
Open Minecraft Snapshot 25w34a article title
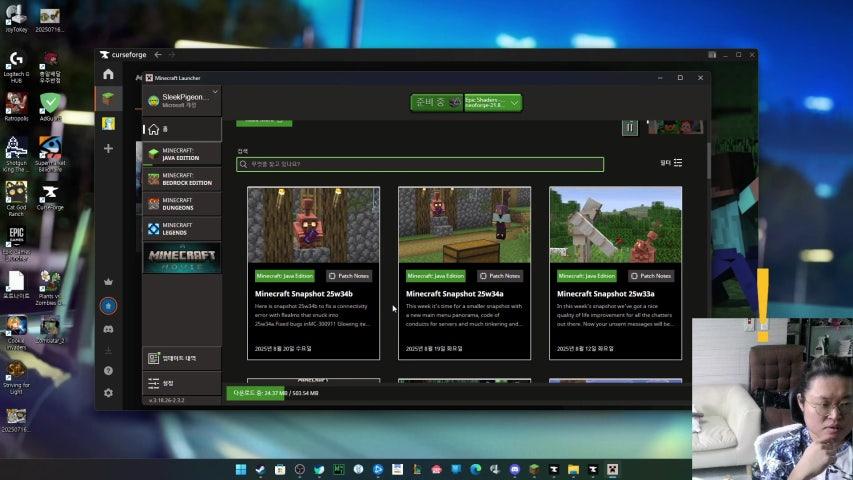pyautogui.click(x=454, y=294)
